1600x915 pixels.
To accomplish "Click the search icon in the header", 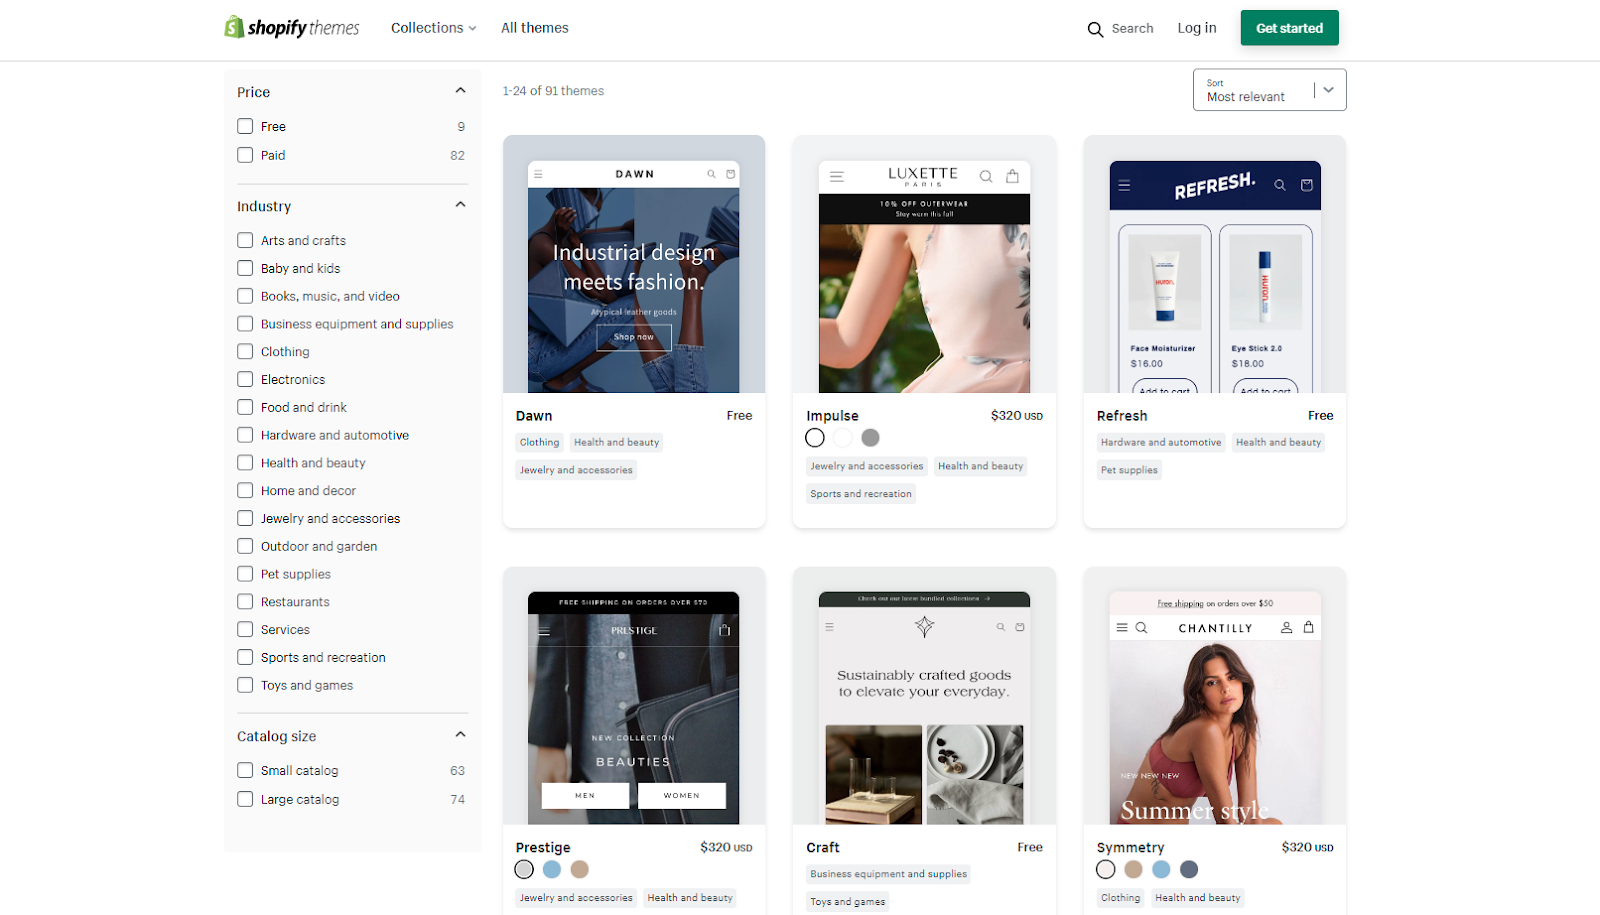I will 1095,29.
